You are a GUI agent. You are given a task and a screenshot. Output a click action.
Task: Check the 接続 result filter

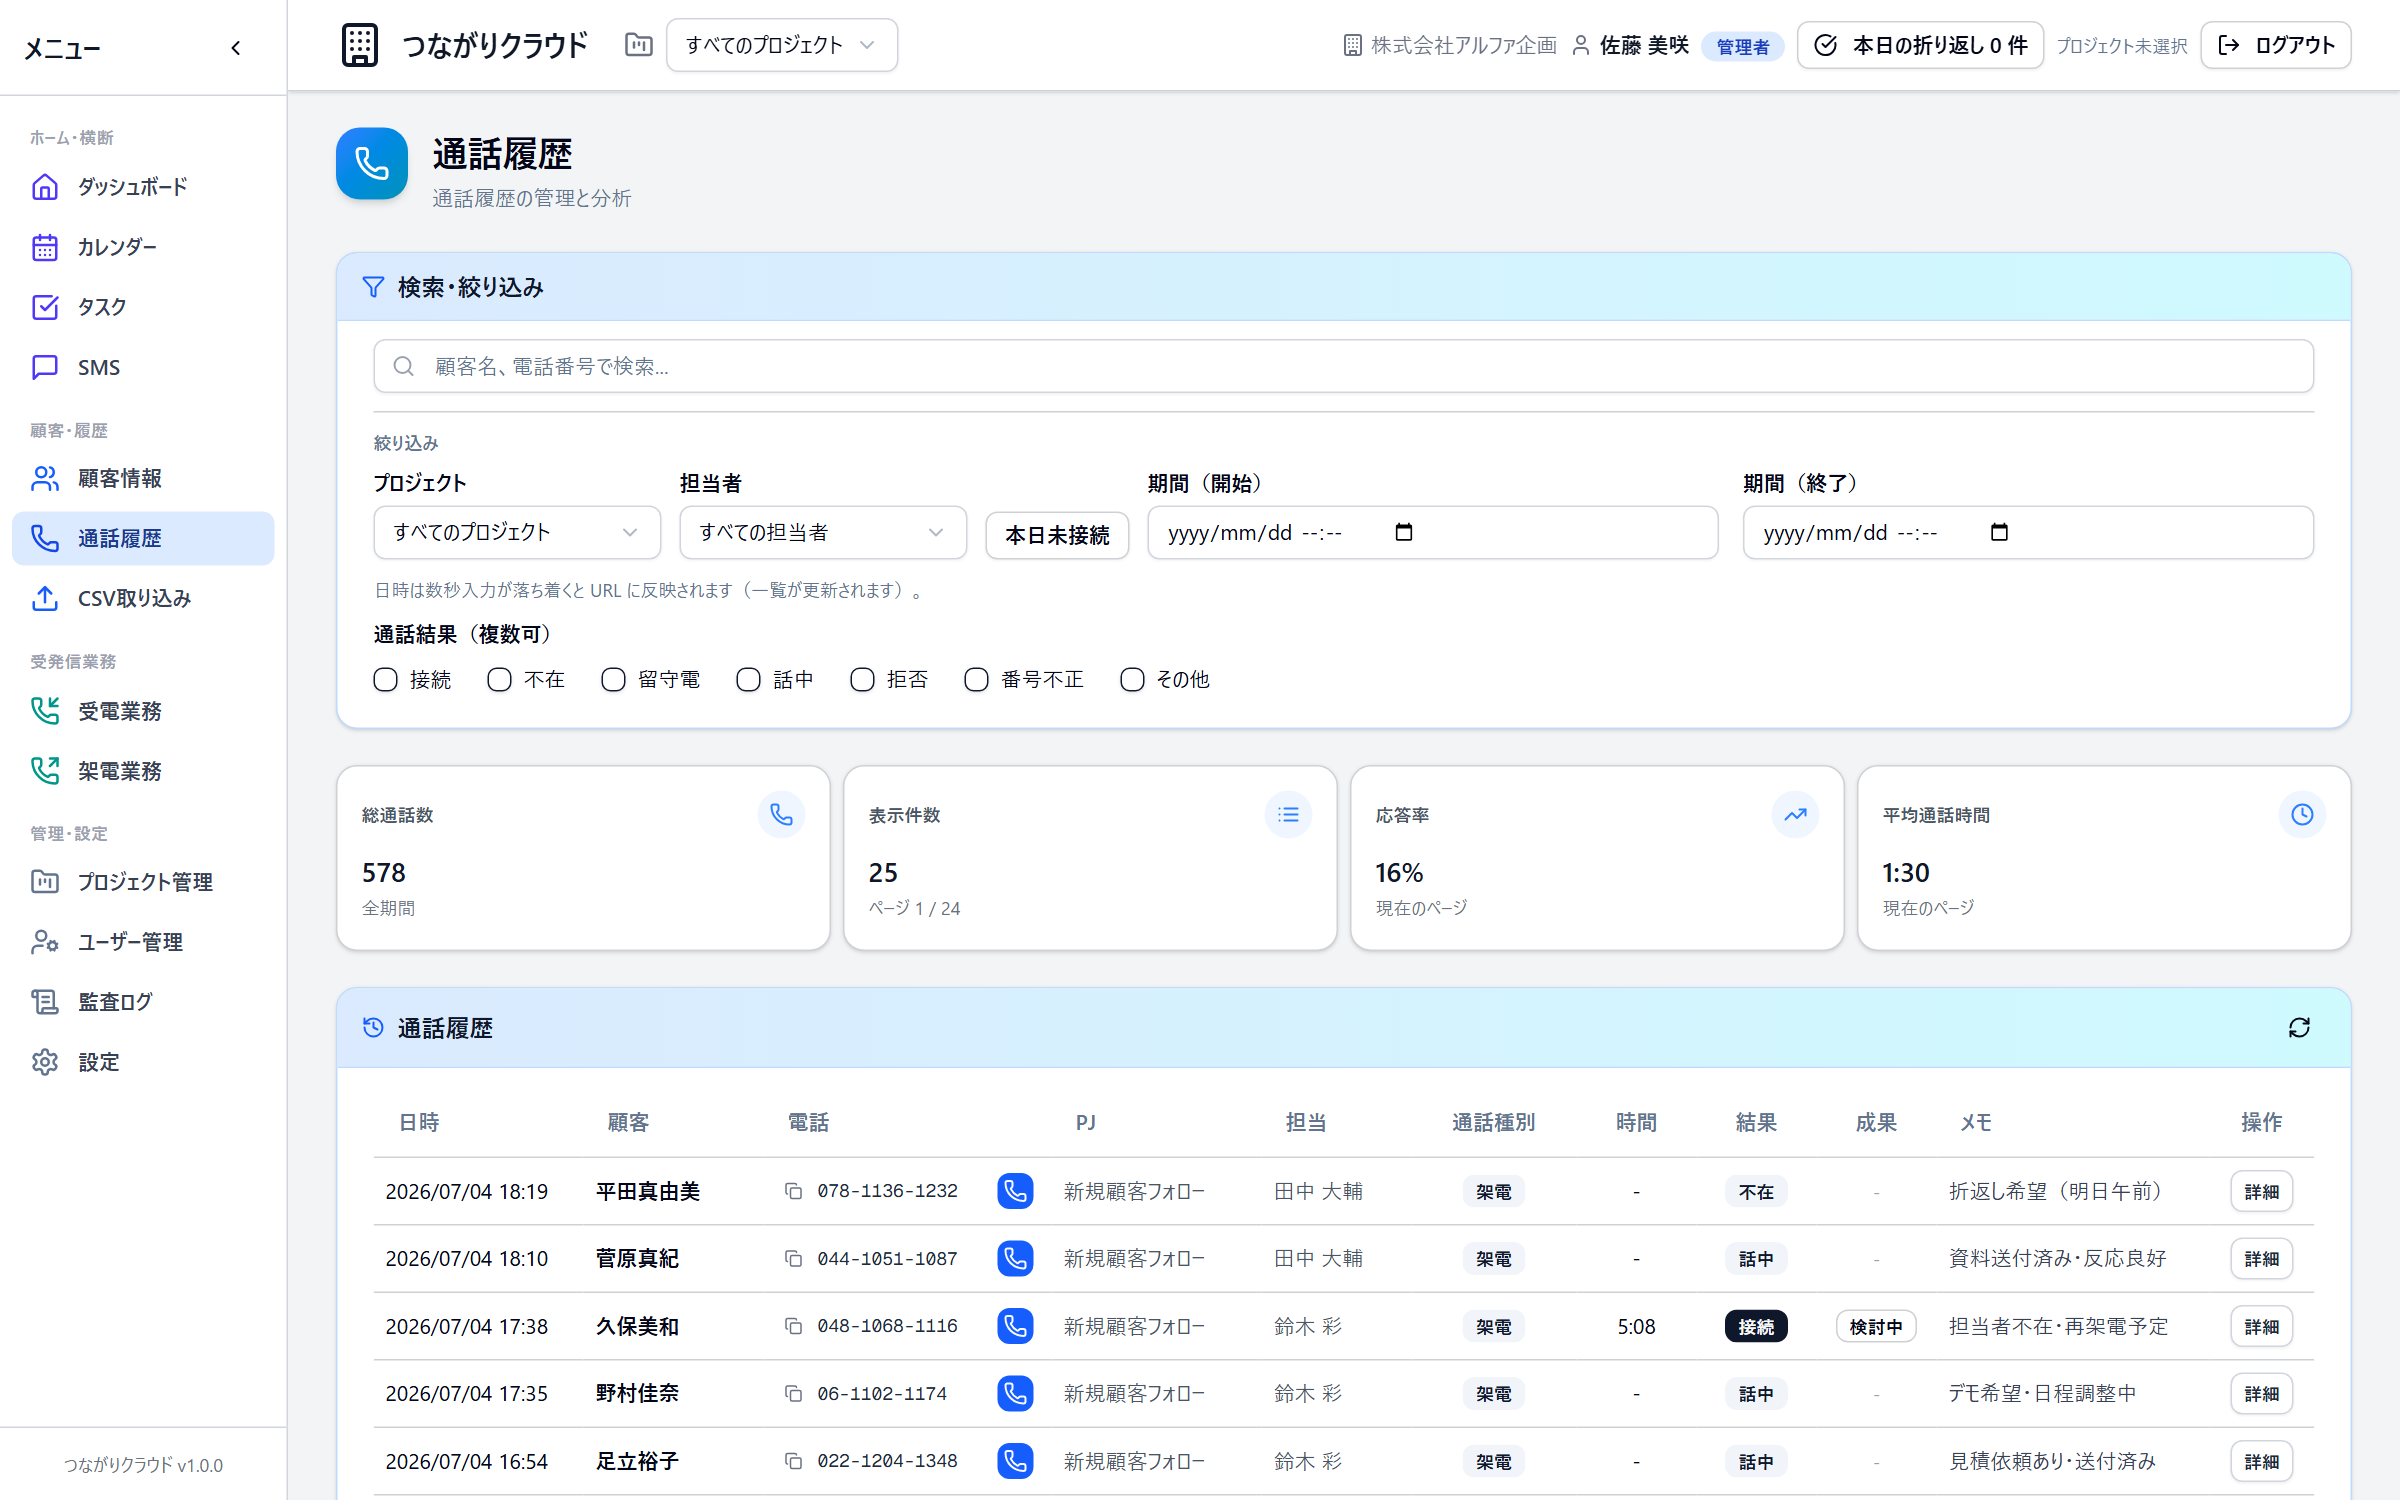[x=386, y=680]
